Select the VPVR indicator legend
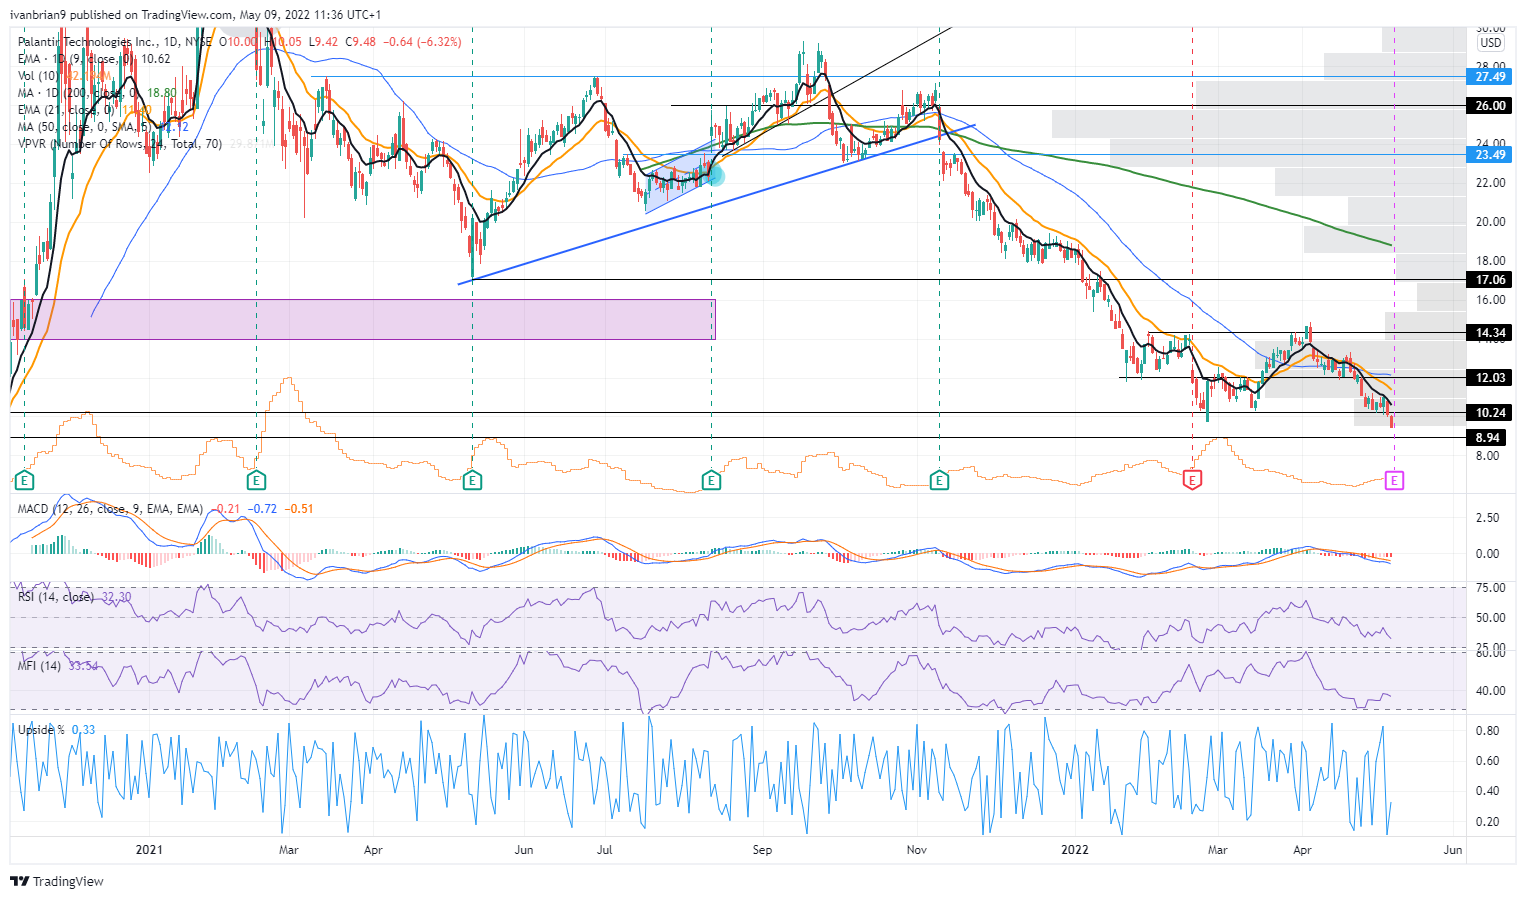Screen dimensions: 1526x899 tap(120, 144)
